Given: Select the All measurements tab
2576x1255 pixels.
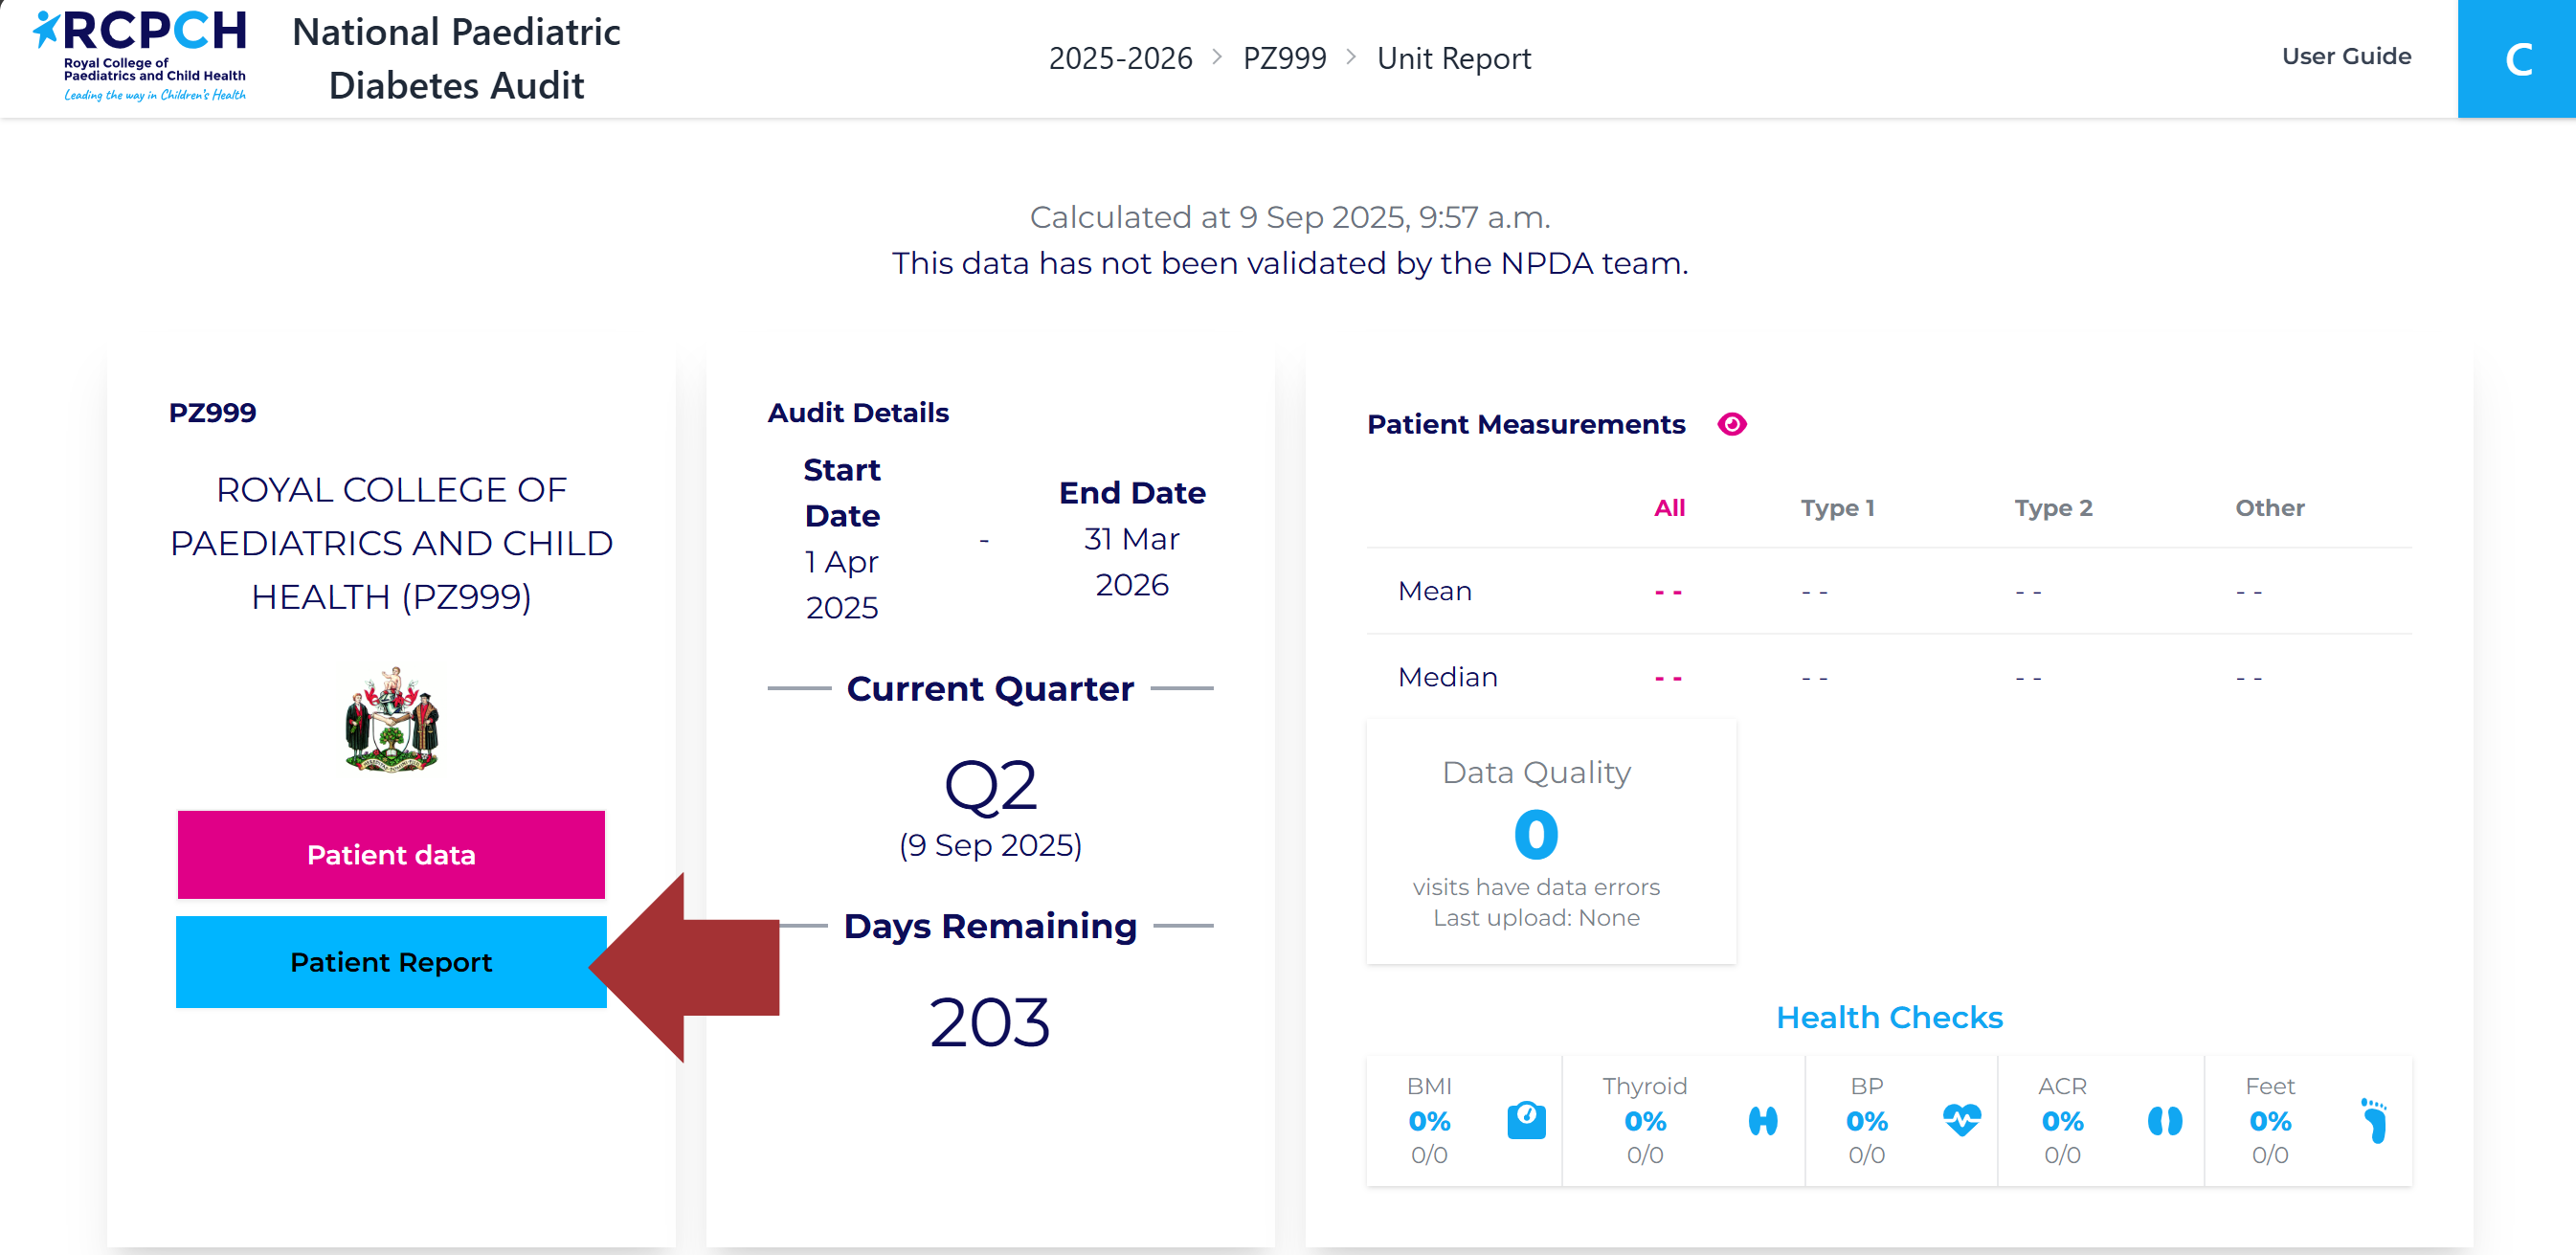Looking at the screenshot, I should click(1669, 508).
